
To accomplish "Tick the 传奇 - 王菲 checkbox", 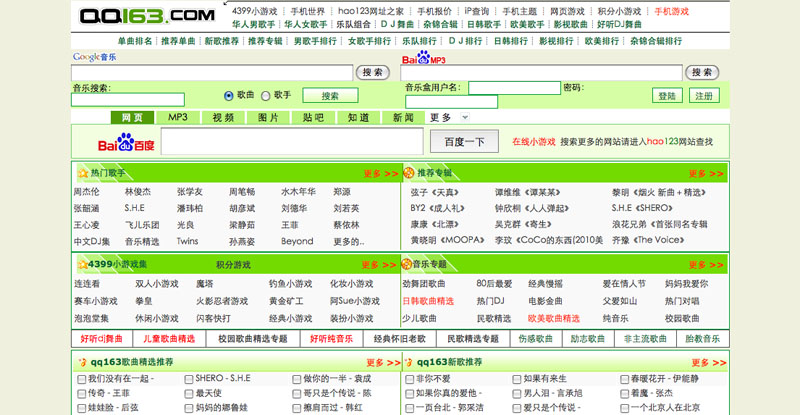I will (82, 394).
